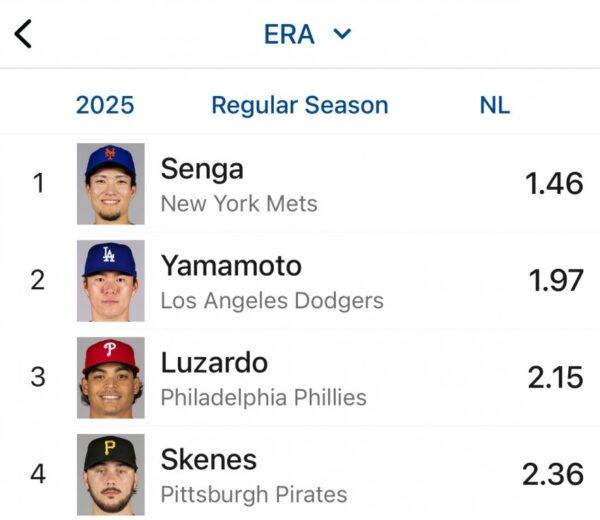Tap the Pittsburgh Pirates team label
600x520 pixels.
pos(254,494)
